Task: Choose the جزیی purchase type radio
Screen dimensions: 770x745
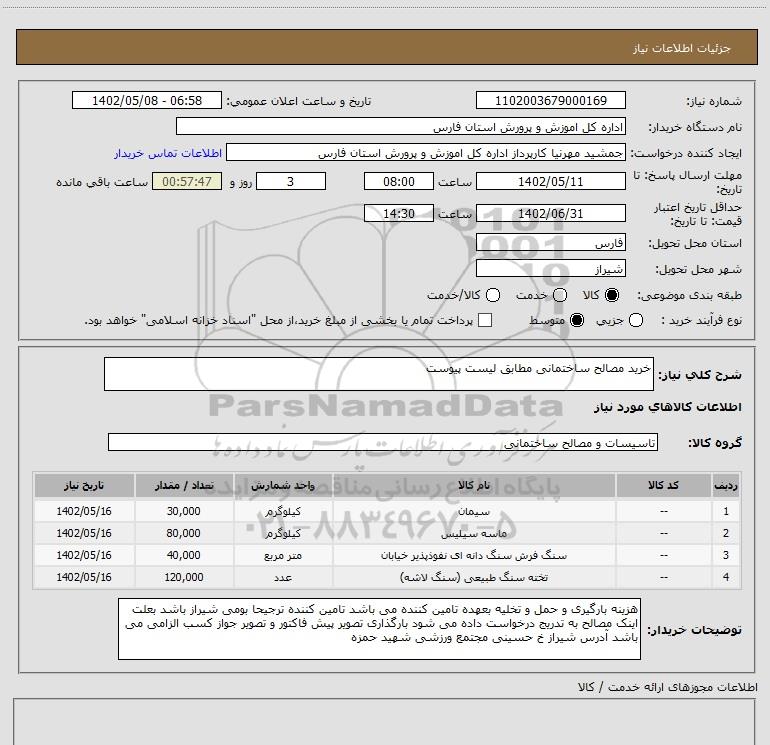Action: point(635,320)
